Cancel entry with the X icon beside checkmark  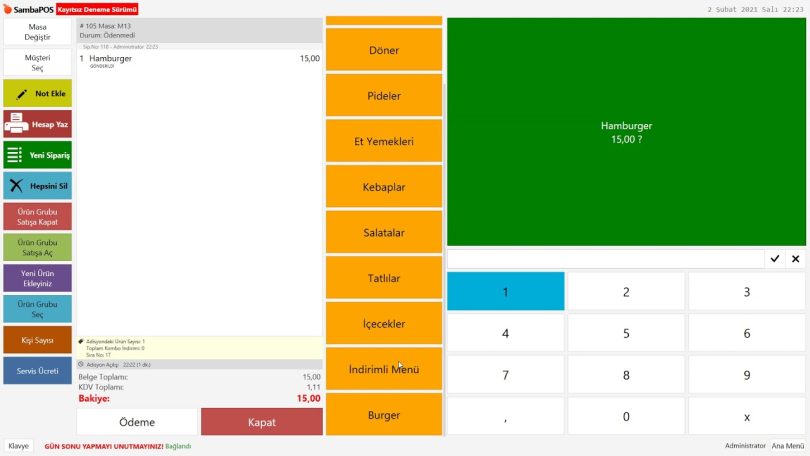pos(796,259)
